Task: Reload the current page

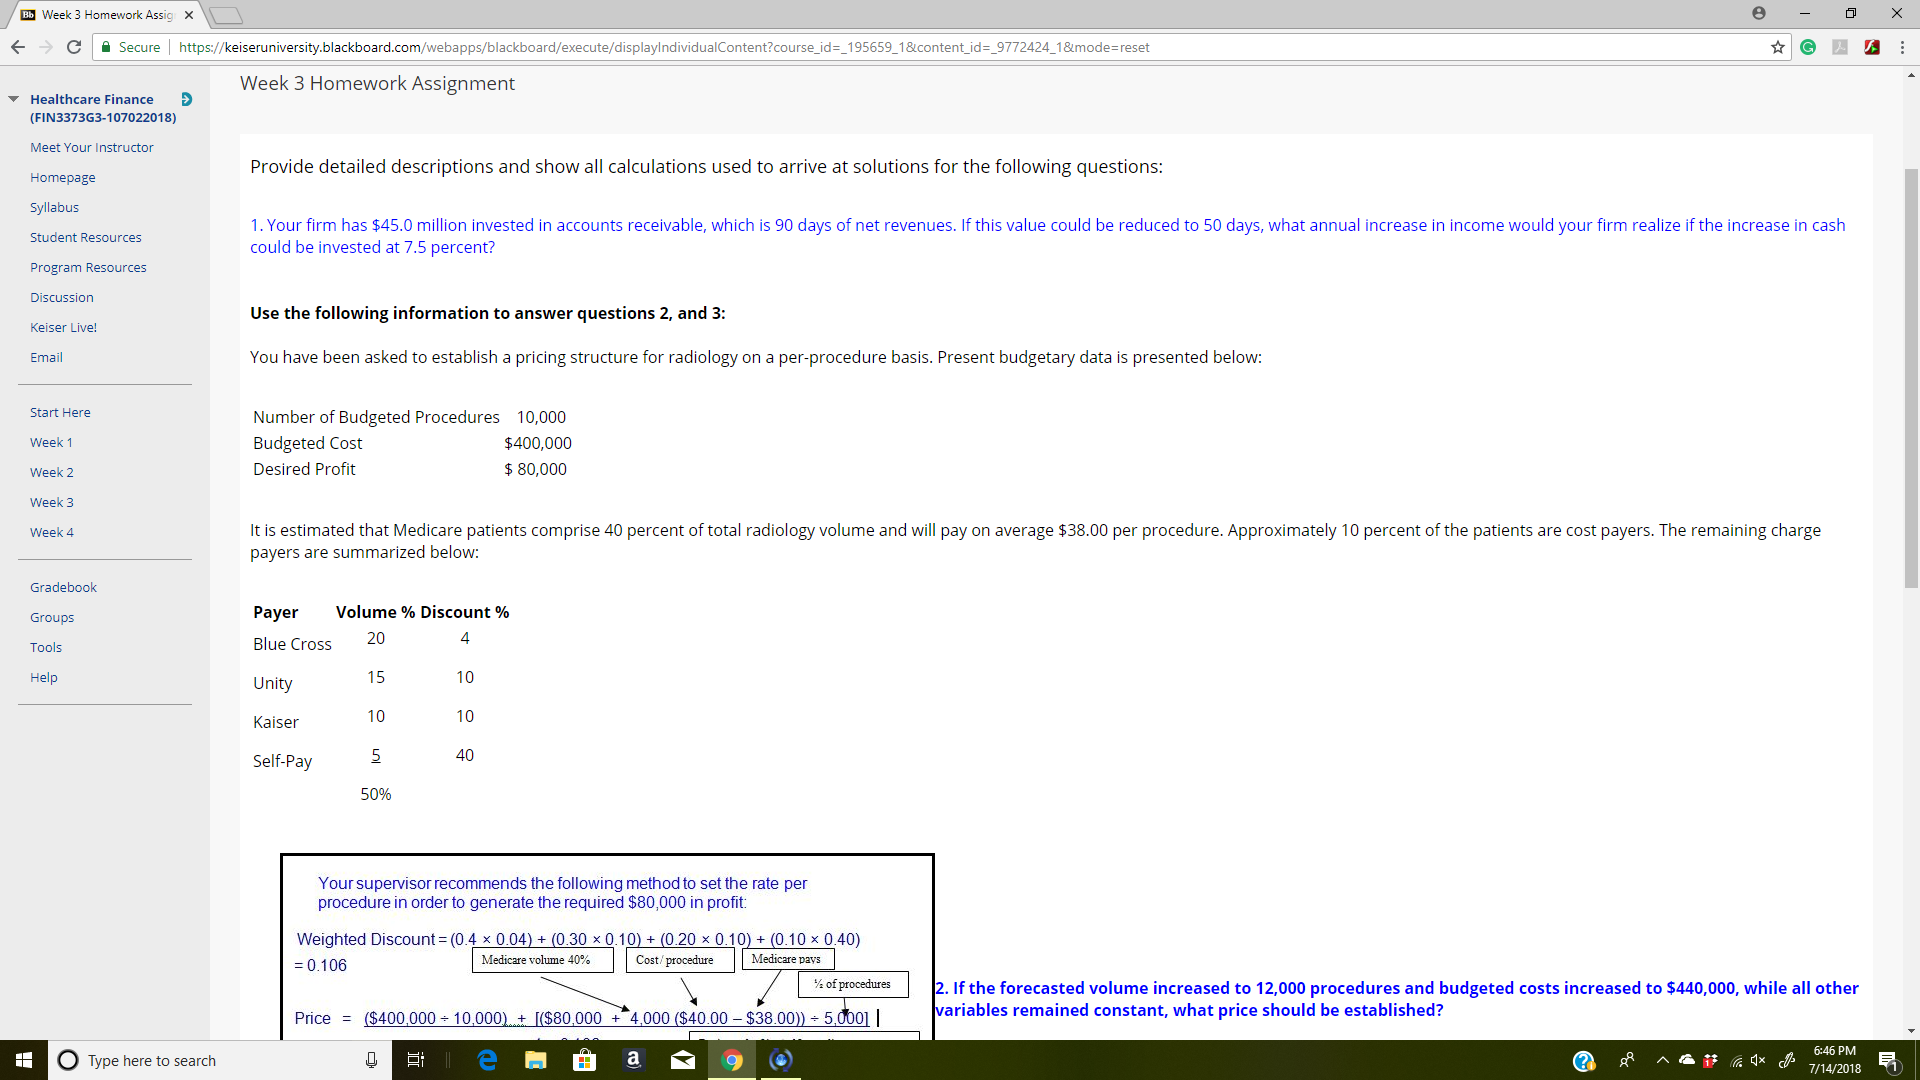Action: [73, 47]
